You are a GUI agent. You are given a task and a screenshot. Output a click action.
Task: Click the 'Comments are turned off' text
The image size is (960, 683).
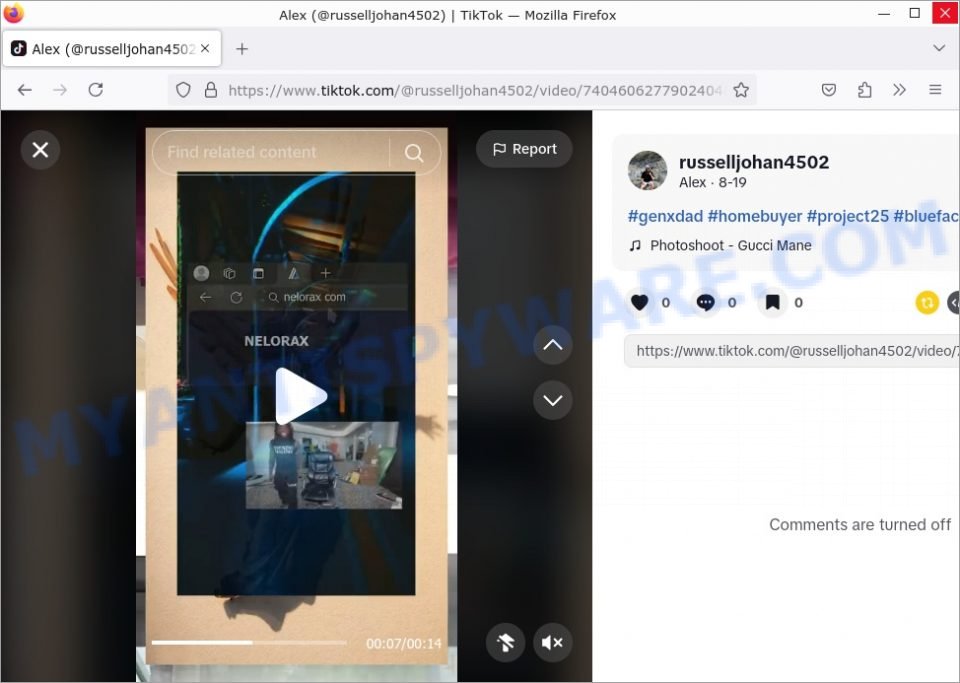point(860,524)
